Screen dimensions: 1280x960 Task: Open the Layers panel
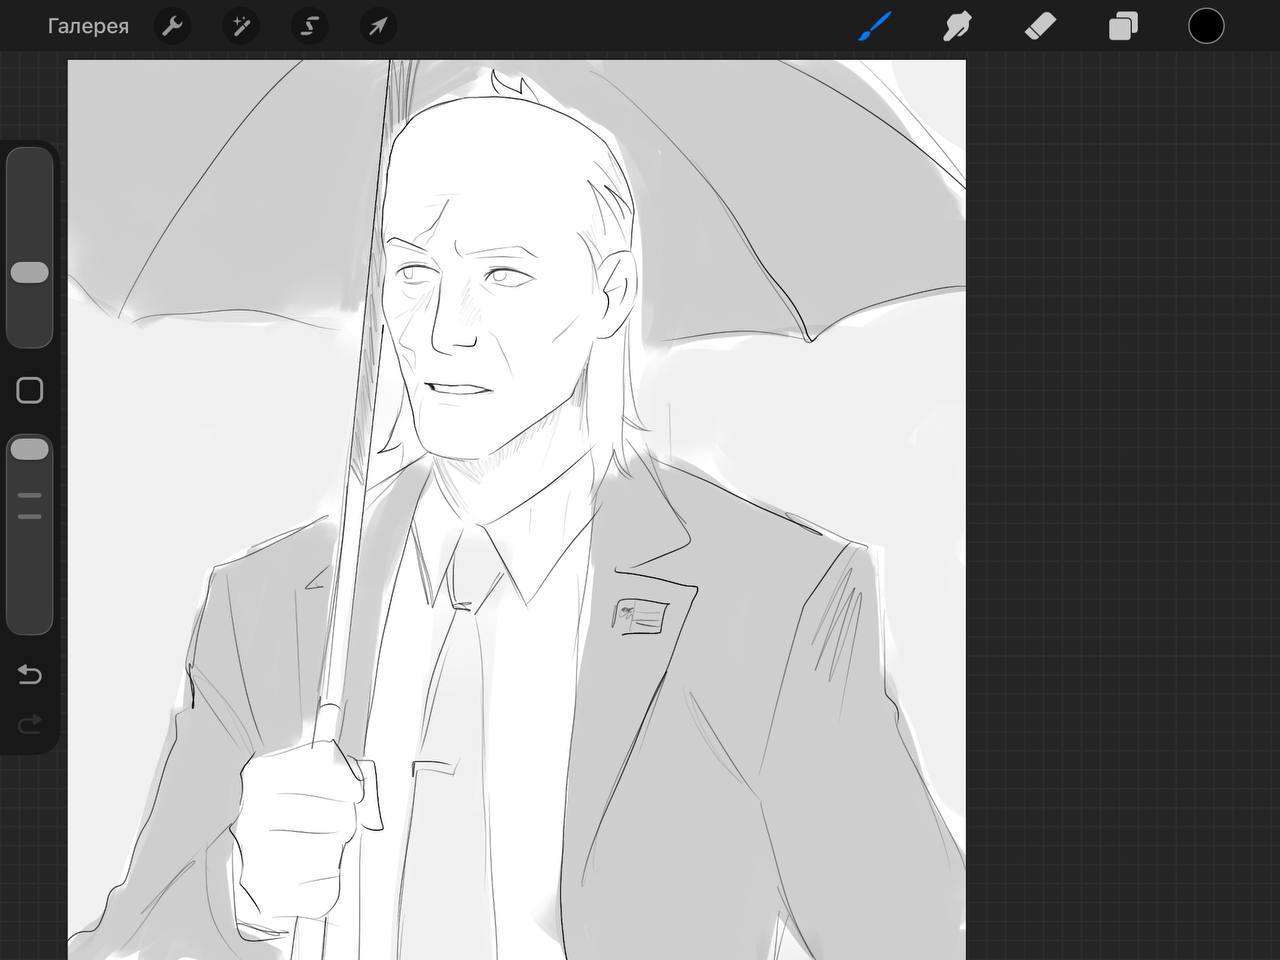1123,26
